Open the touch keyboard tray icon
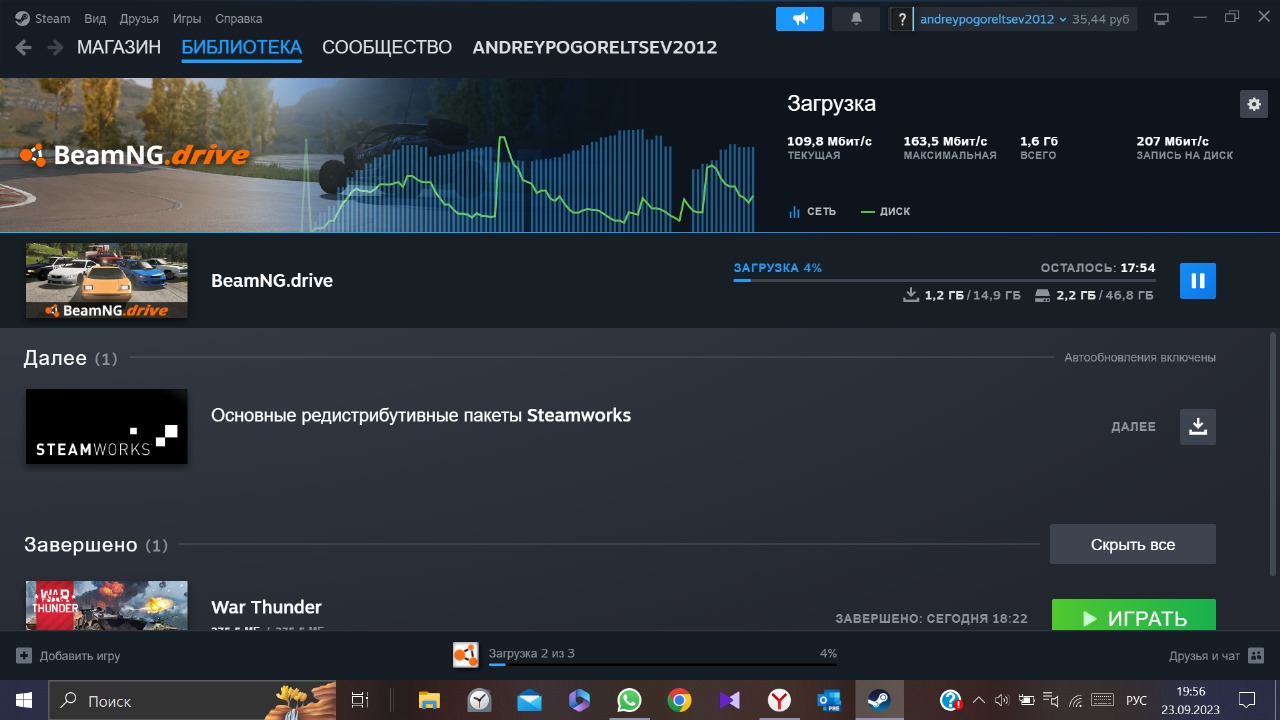The image size is (1280, 720). 1102,700
